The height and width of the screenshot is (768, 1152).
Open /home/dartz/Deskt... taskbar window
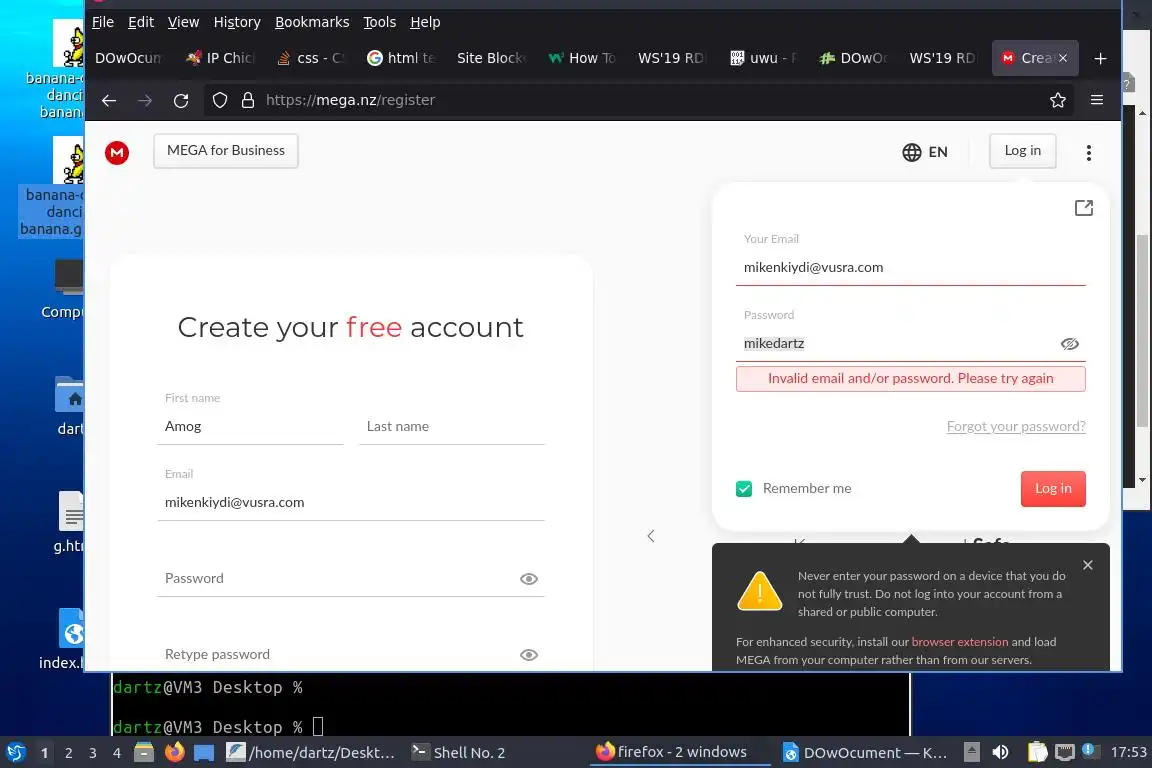311,753
